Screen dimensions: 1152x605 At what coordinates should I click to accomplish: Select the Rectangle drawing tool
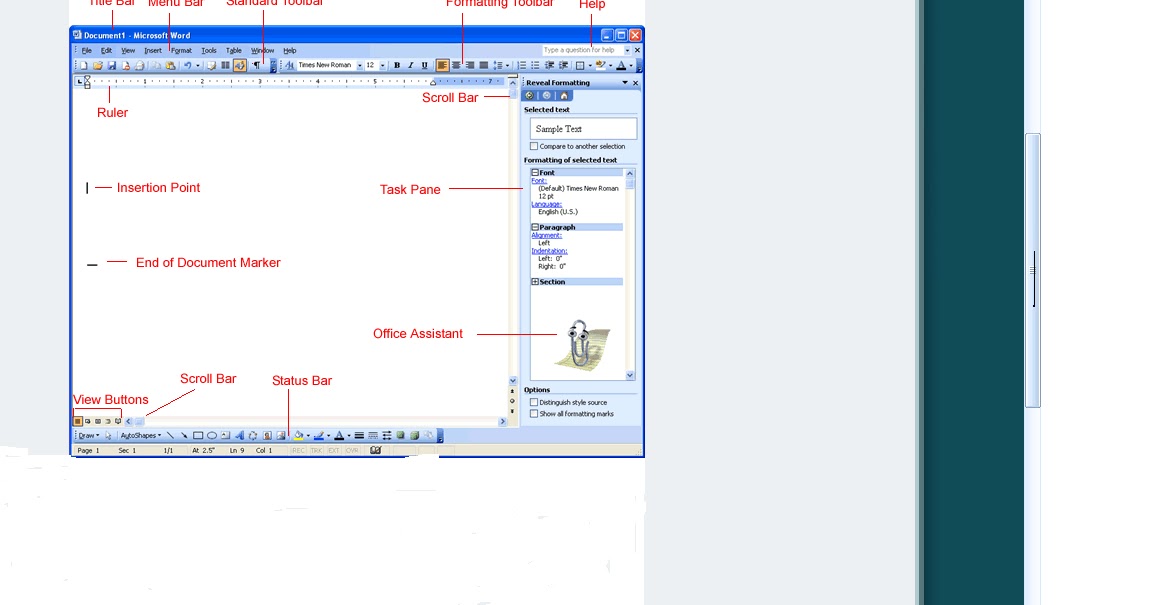pyautogui.click(x=198, y=435)
